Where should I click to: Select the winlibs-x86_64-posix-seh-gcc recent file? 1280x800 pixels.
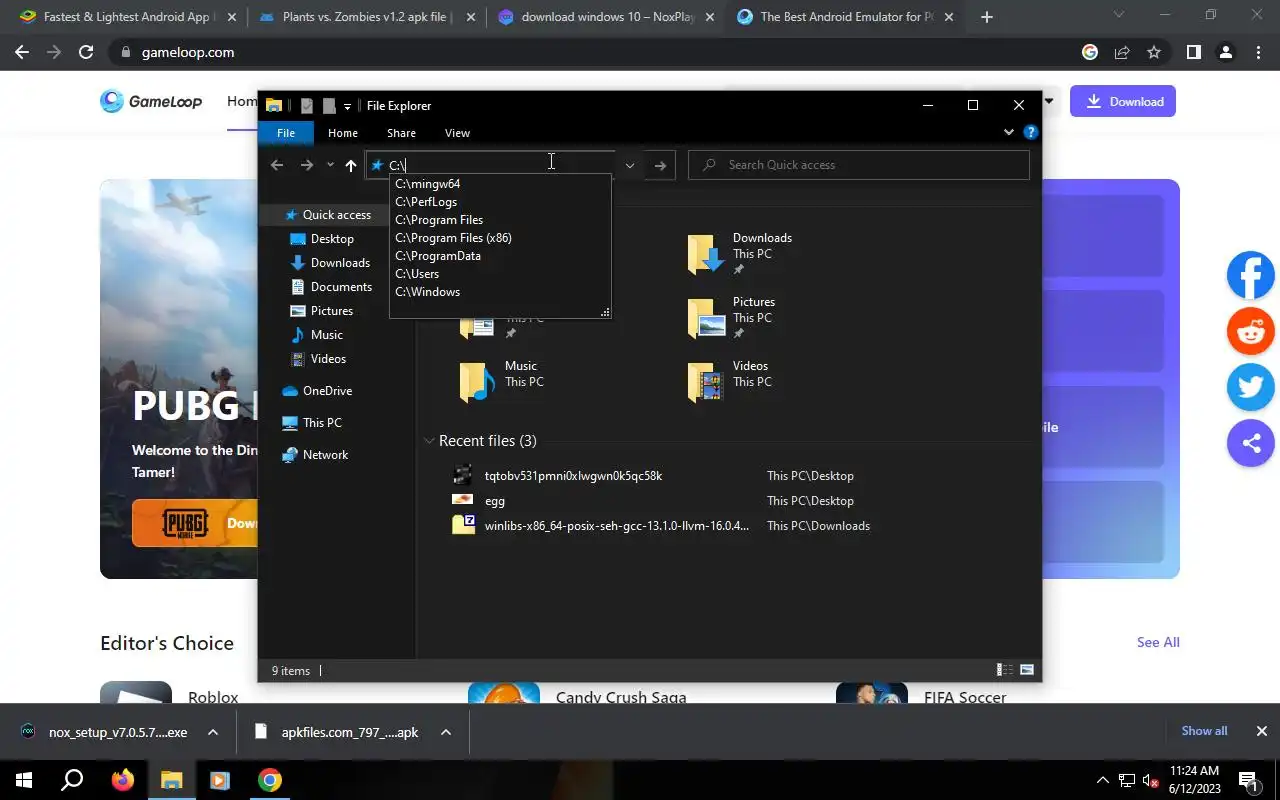616,526
